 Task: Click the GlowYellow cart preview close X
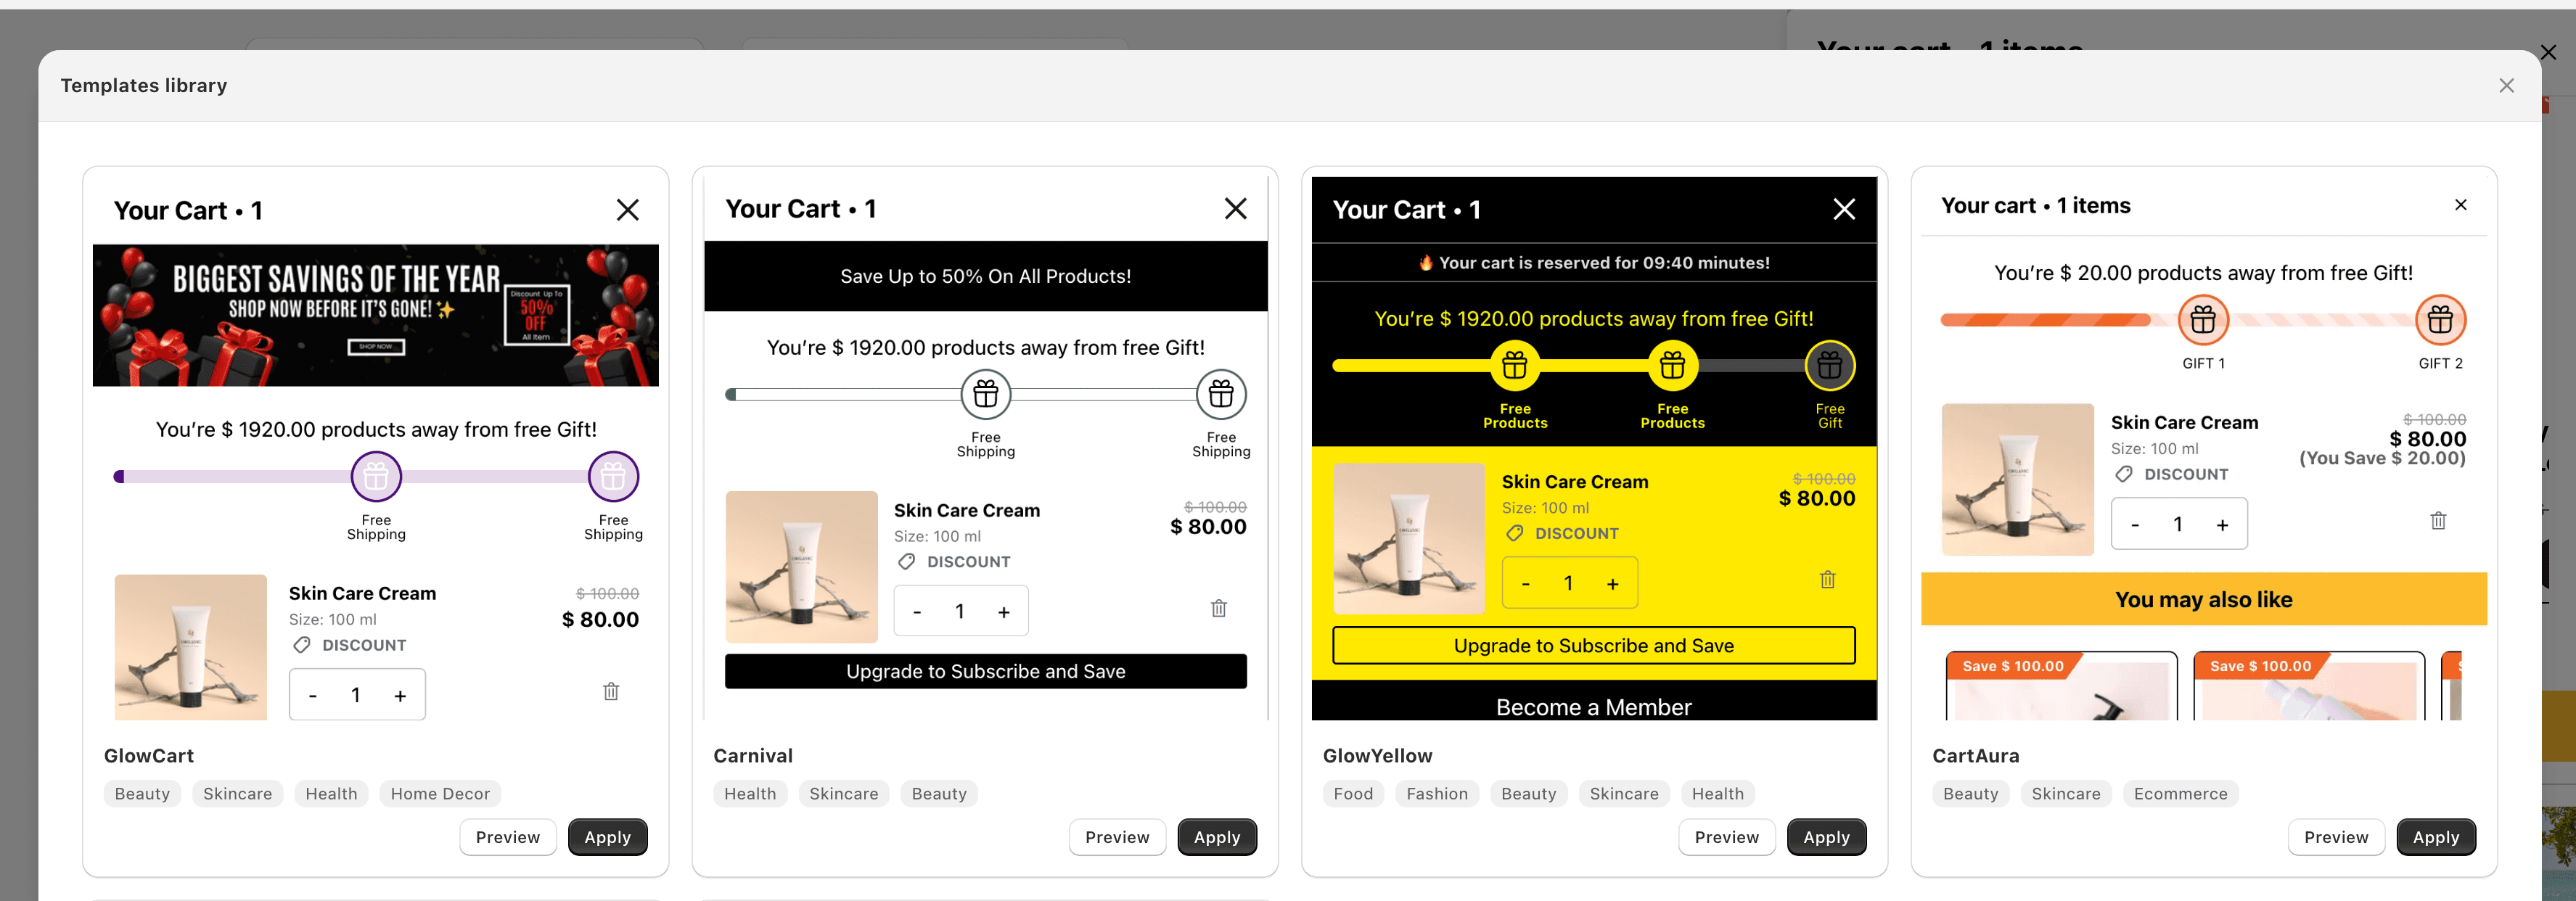point(1844,209)
